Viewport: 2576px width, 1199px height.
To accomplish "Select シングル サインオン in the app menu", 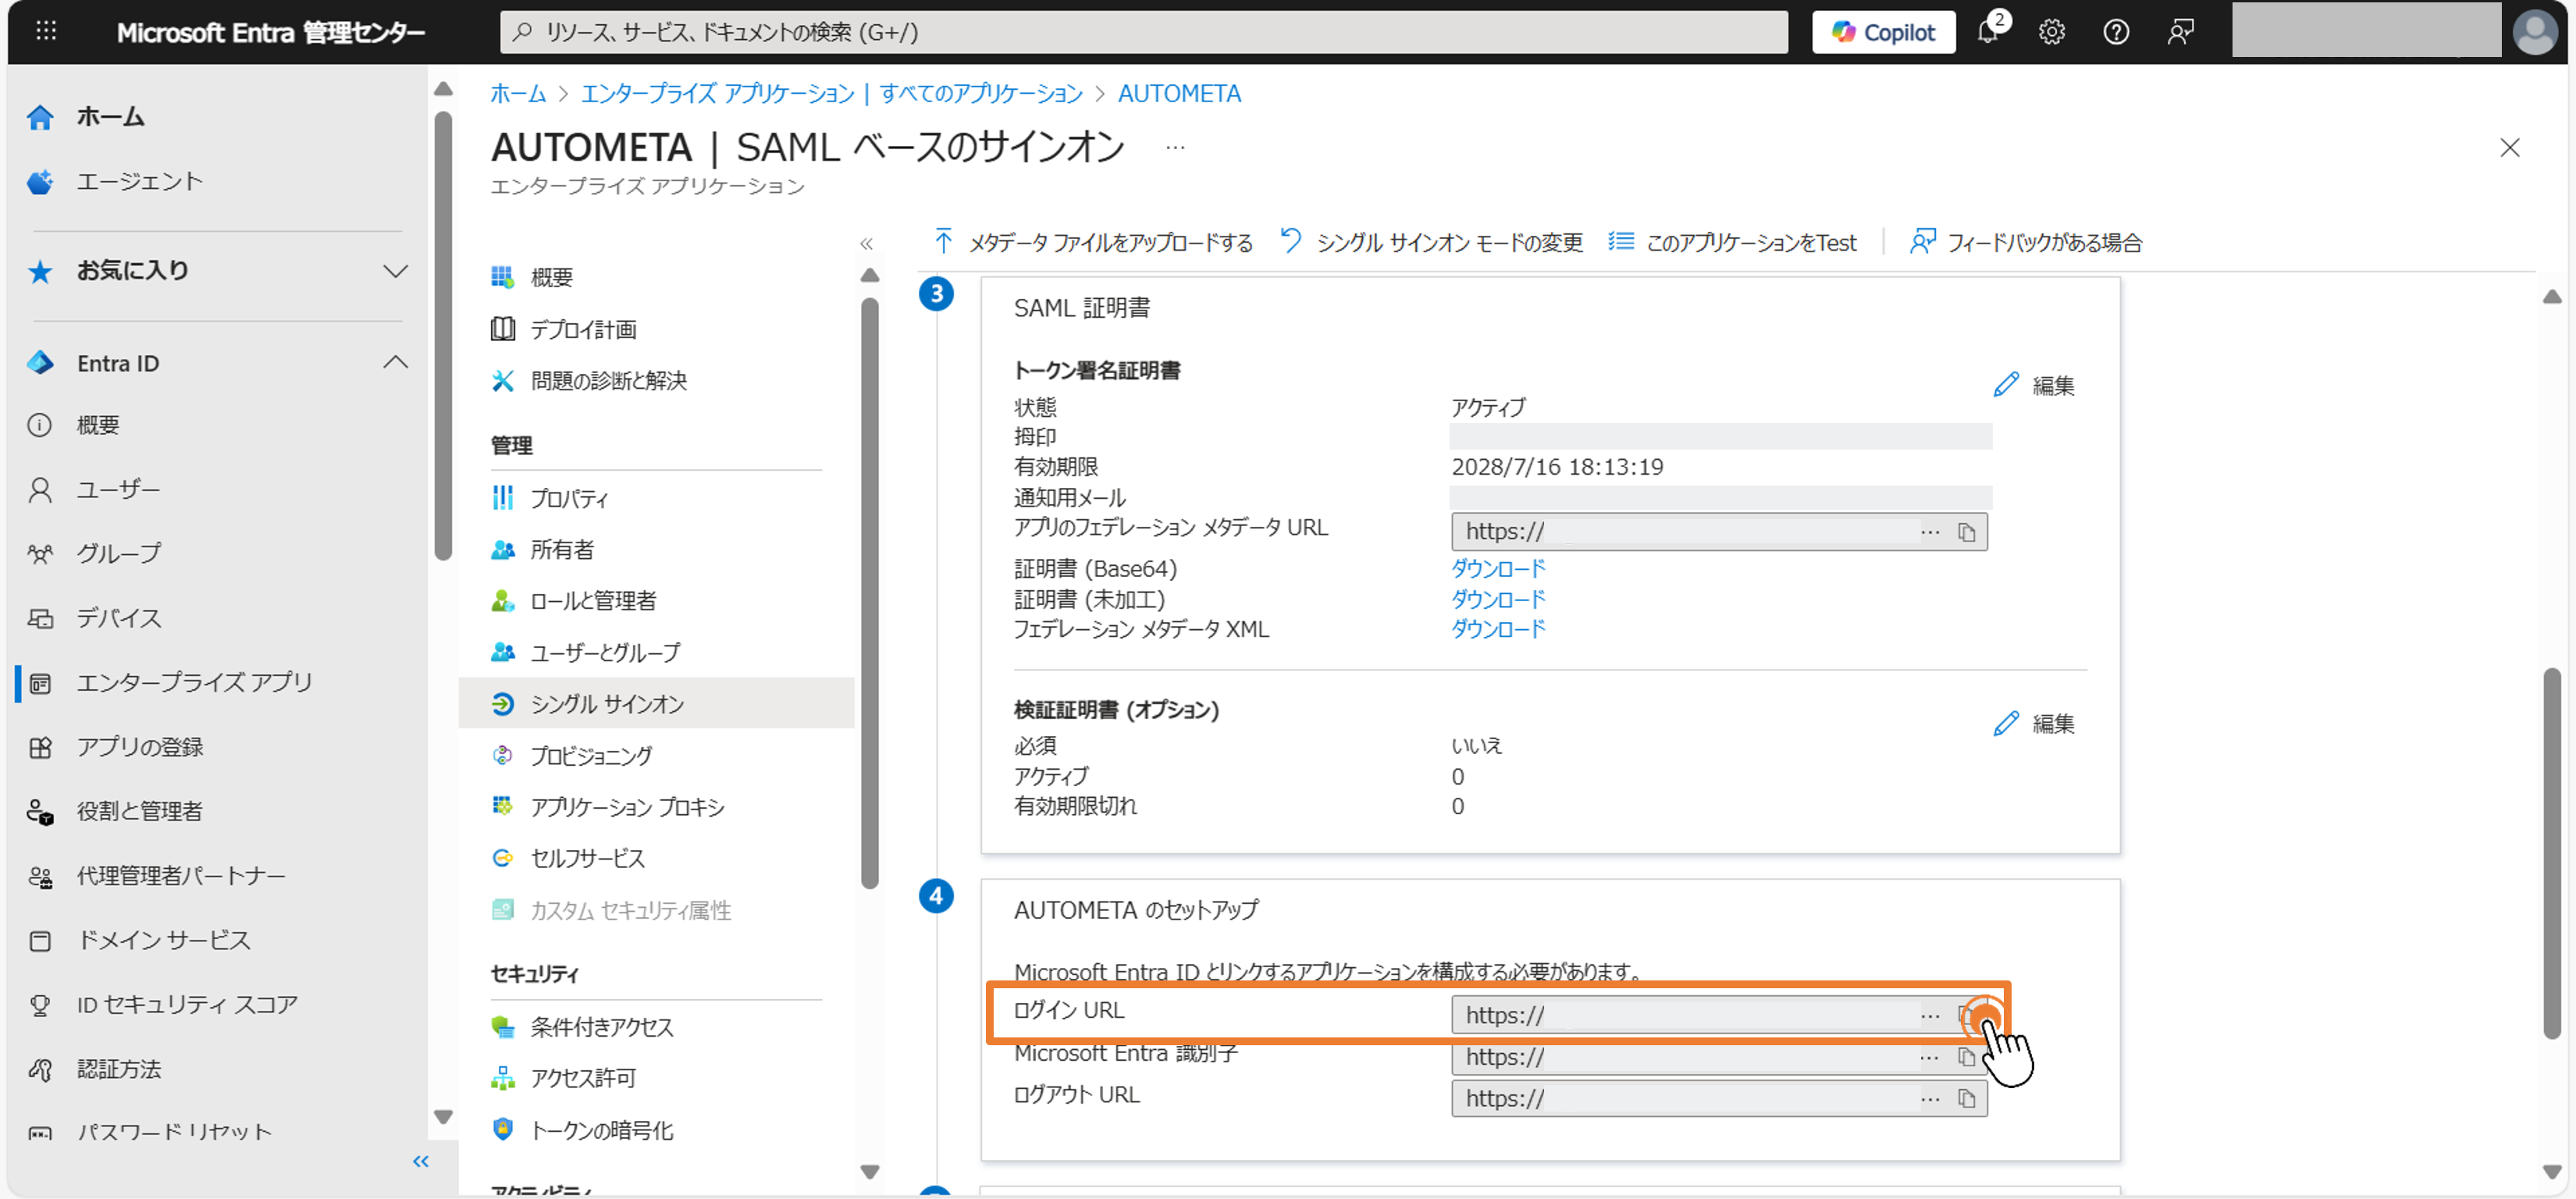I will 657,703.
